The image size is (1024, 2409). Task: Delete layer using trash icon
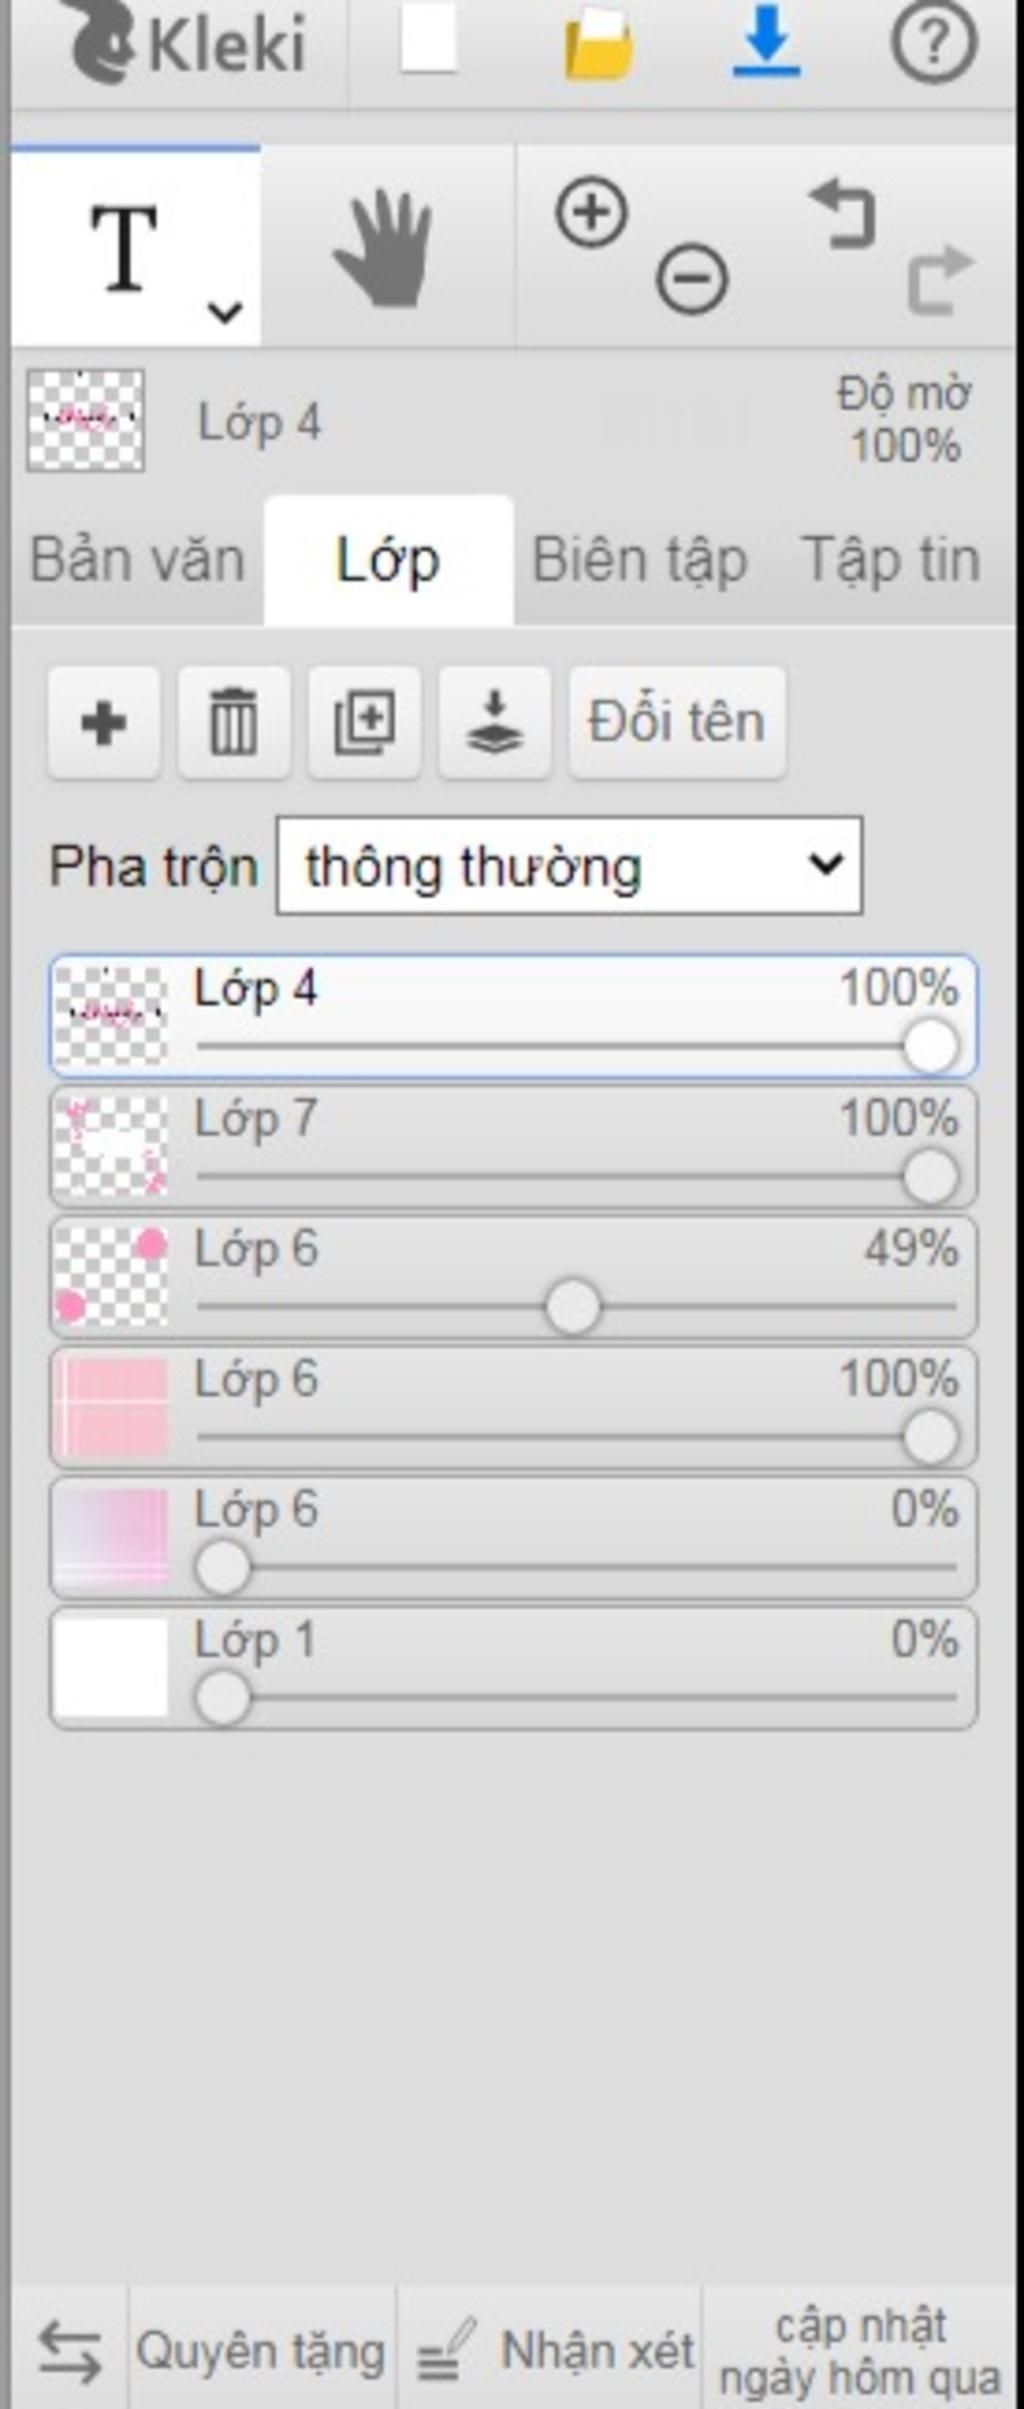pos(234,722)
